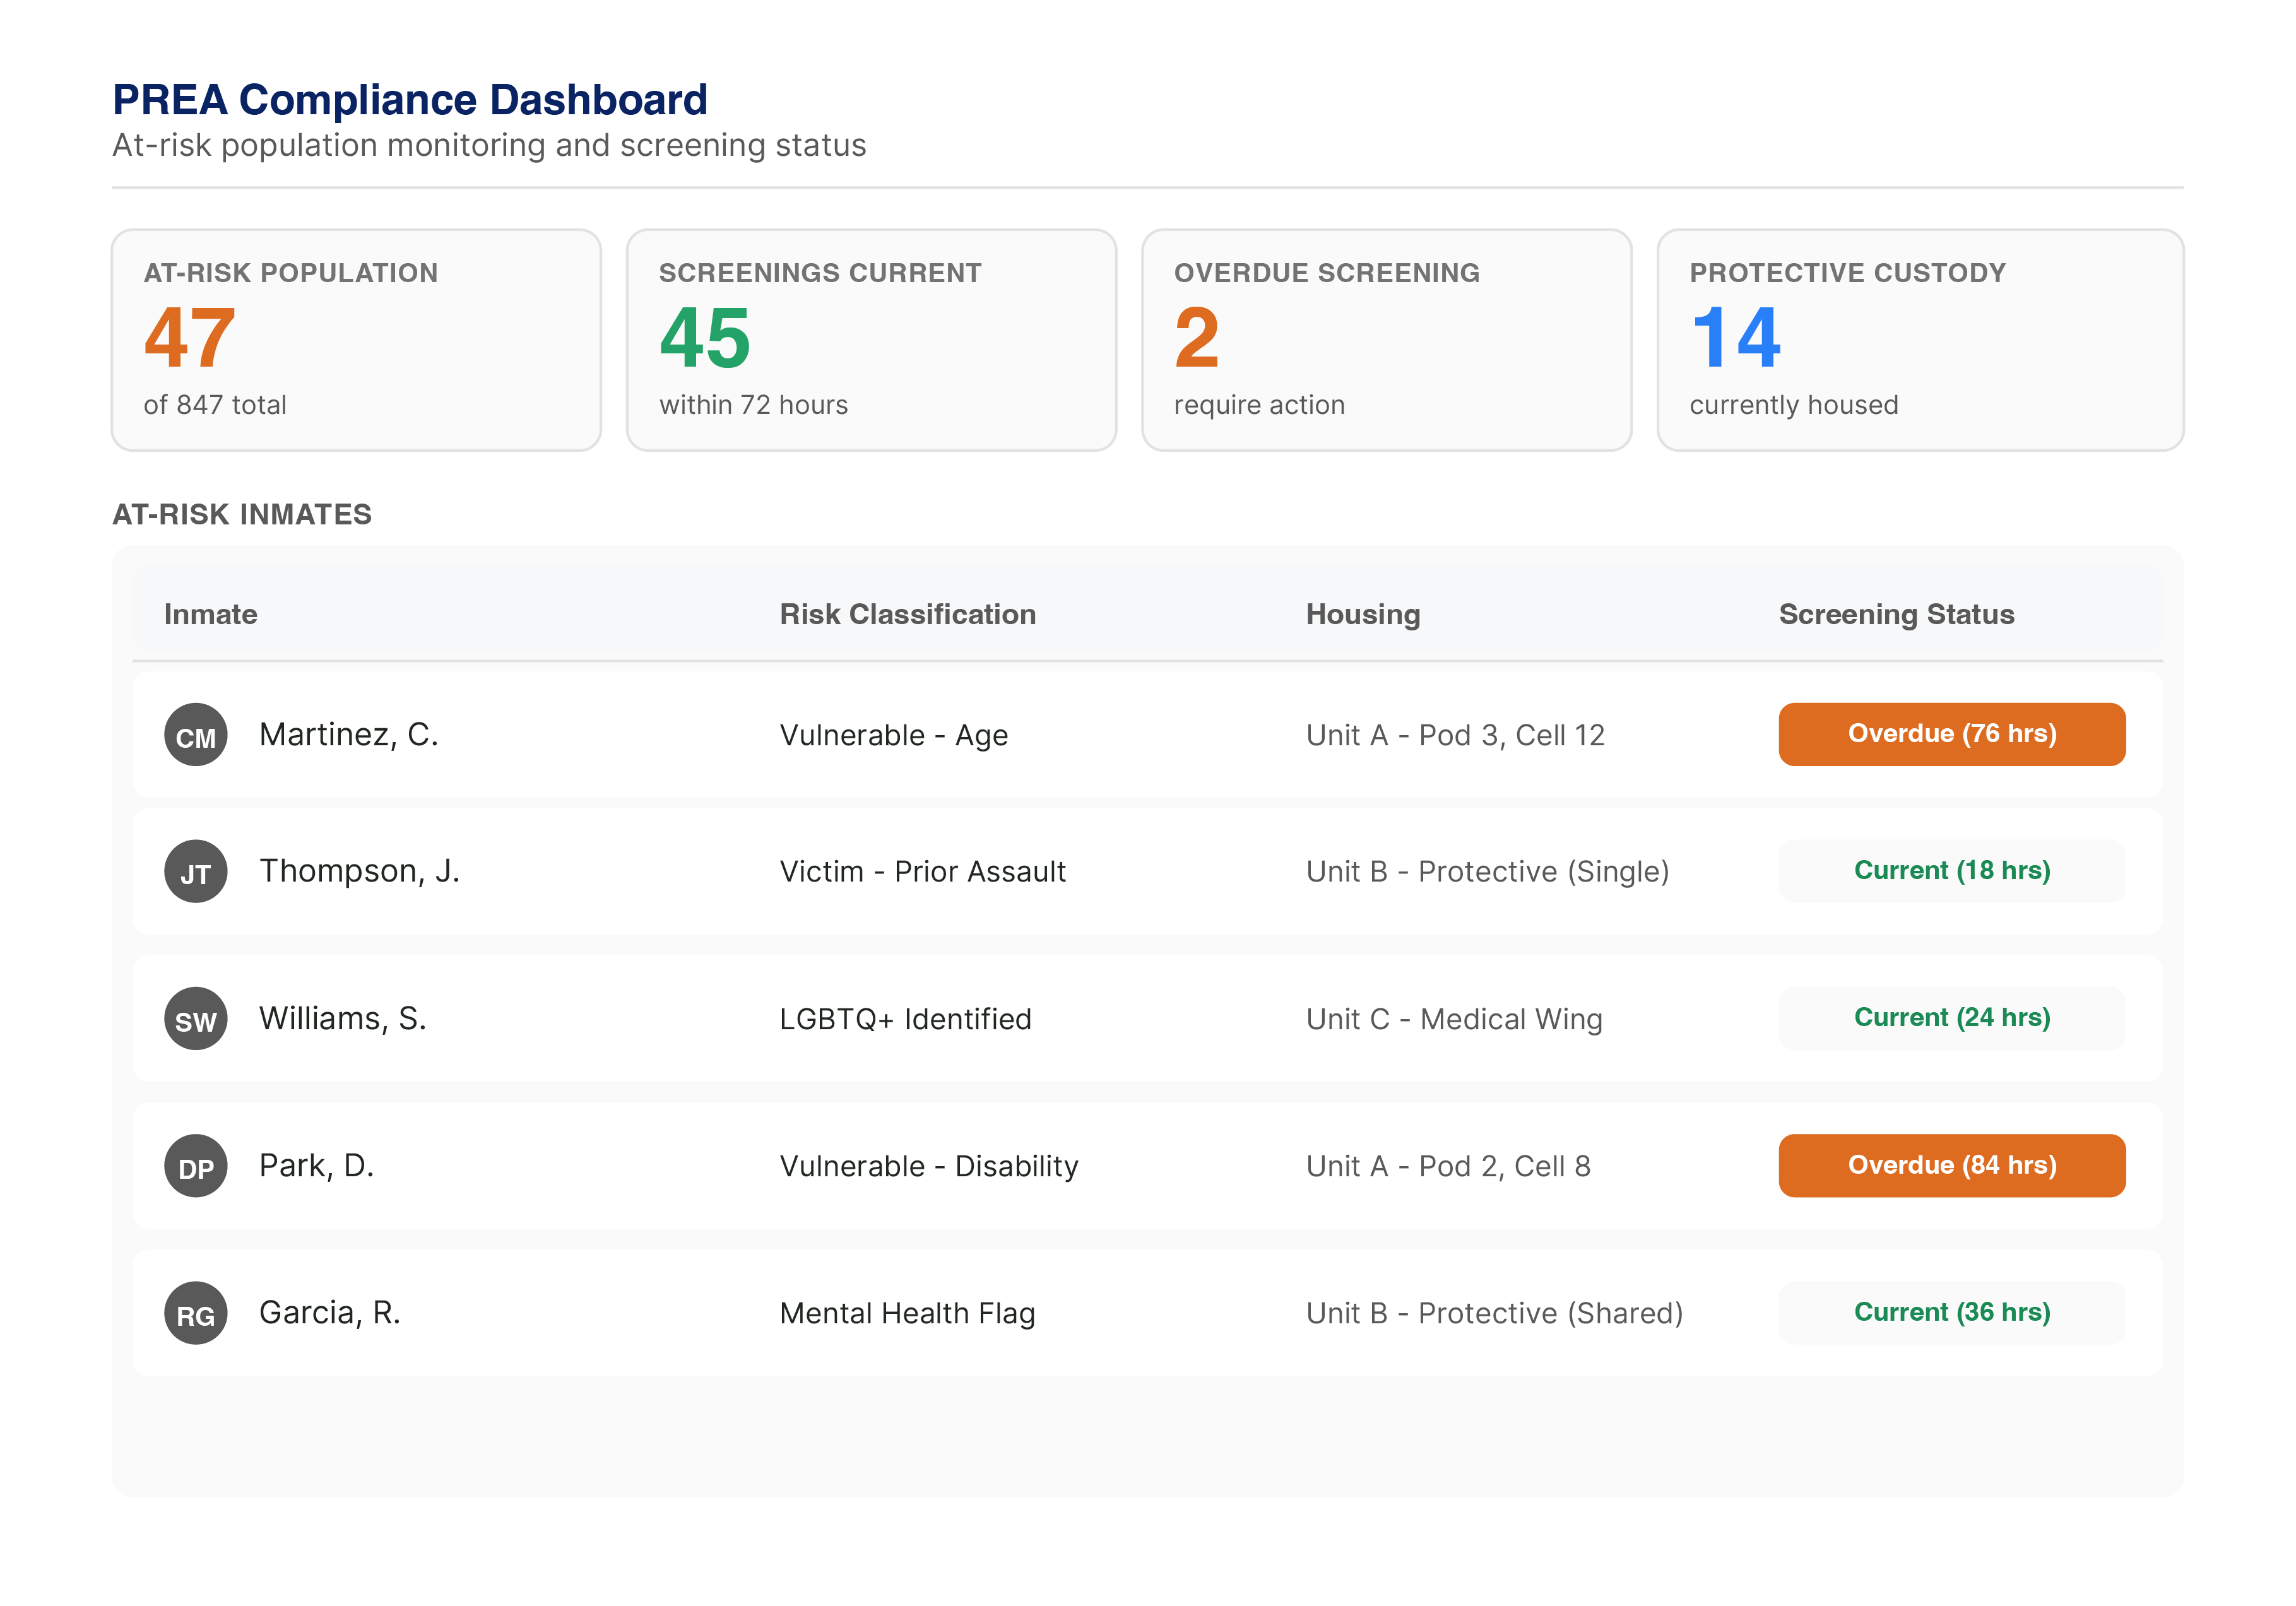Select the Martinez, C. inmate name
This screenshot has width=2296, height=1606.
tap(348, 735)
